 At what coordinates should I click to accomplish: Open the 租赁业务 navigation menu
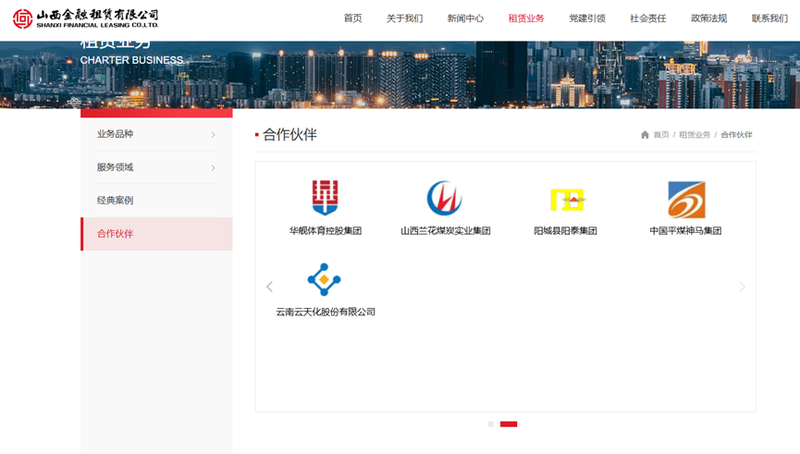(x=526, y=18)
